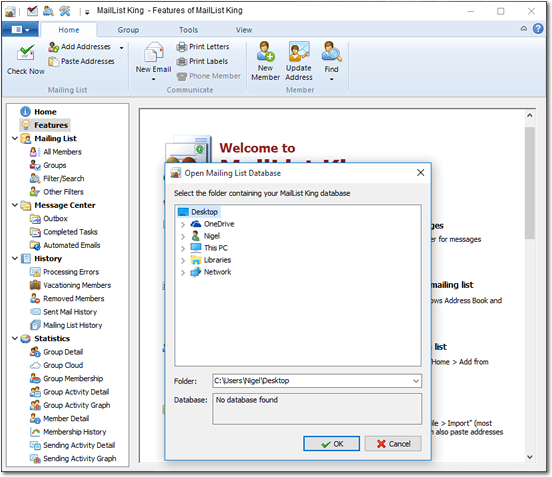This screenshot has width=552, height=477.
Task: Click the check mail icon in quick access toolbar
Action: pos(32,11)
